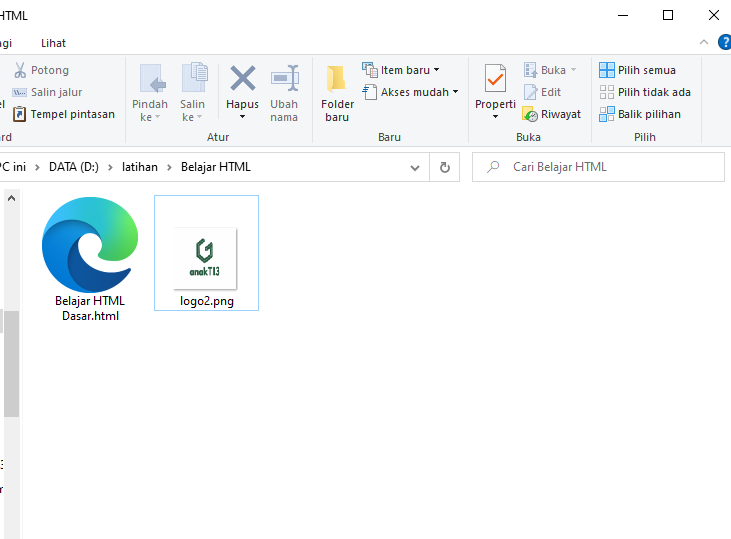Viewport: 731px width, 539px height.
Task: Open the Item baru dropdown
Action: coord(401,70)
